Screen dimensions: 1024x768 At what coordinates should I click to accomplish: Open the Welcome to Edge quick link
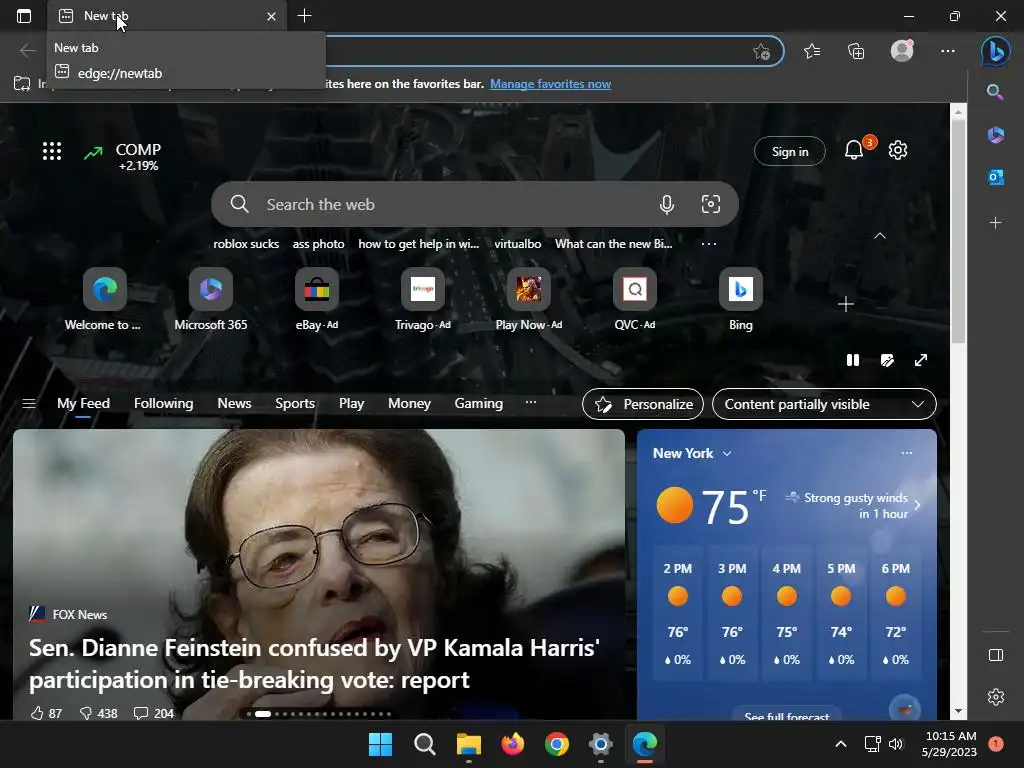[x=104, y=300]
